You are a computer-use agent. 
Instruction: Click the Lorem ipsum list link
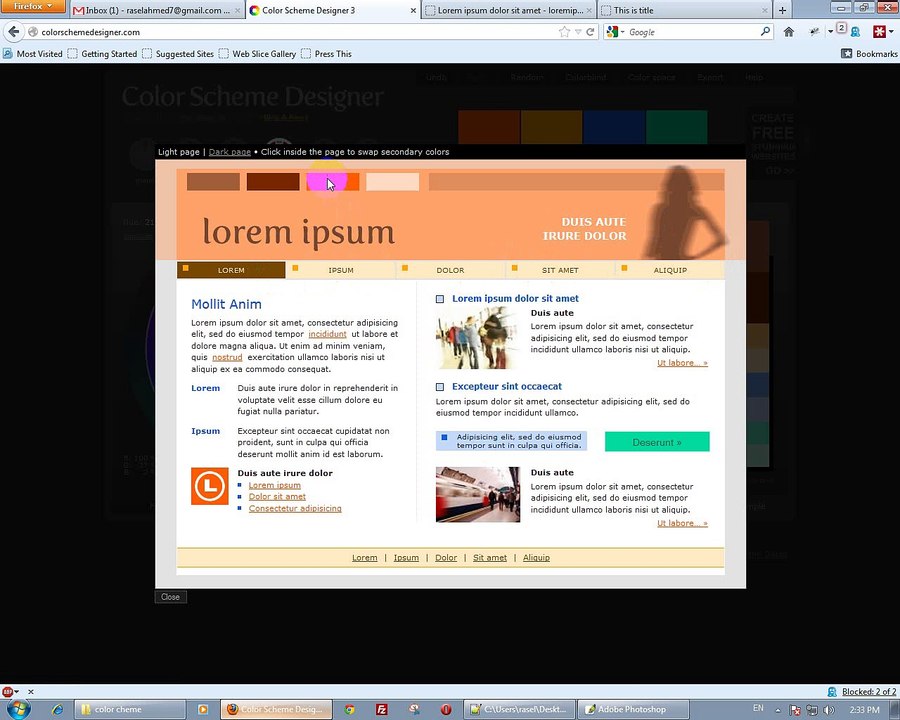coord(274,485)
